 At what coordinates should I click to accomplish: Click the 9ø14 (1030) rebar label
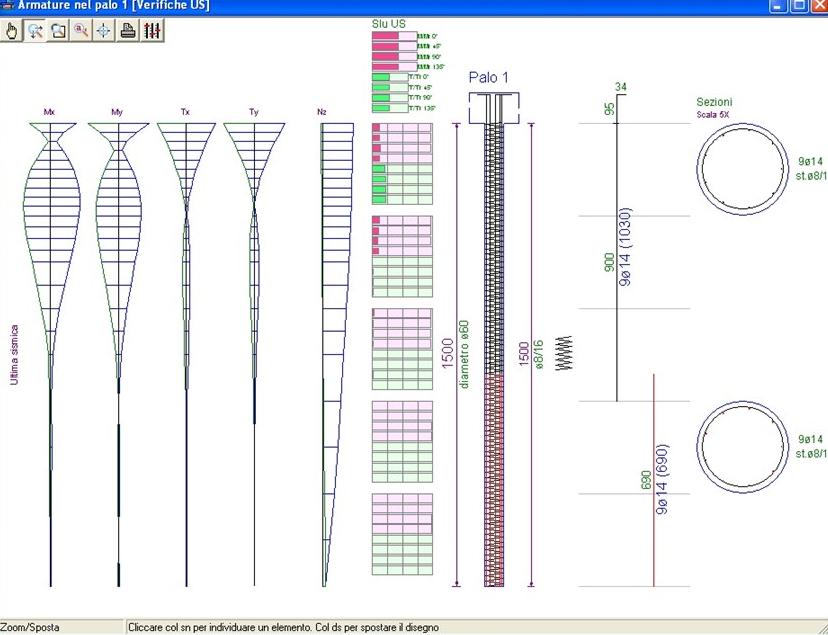tap(627, 261)
